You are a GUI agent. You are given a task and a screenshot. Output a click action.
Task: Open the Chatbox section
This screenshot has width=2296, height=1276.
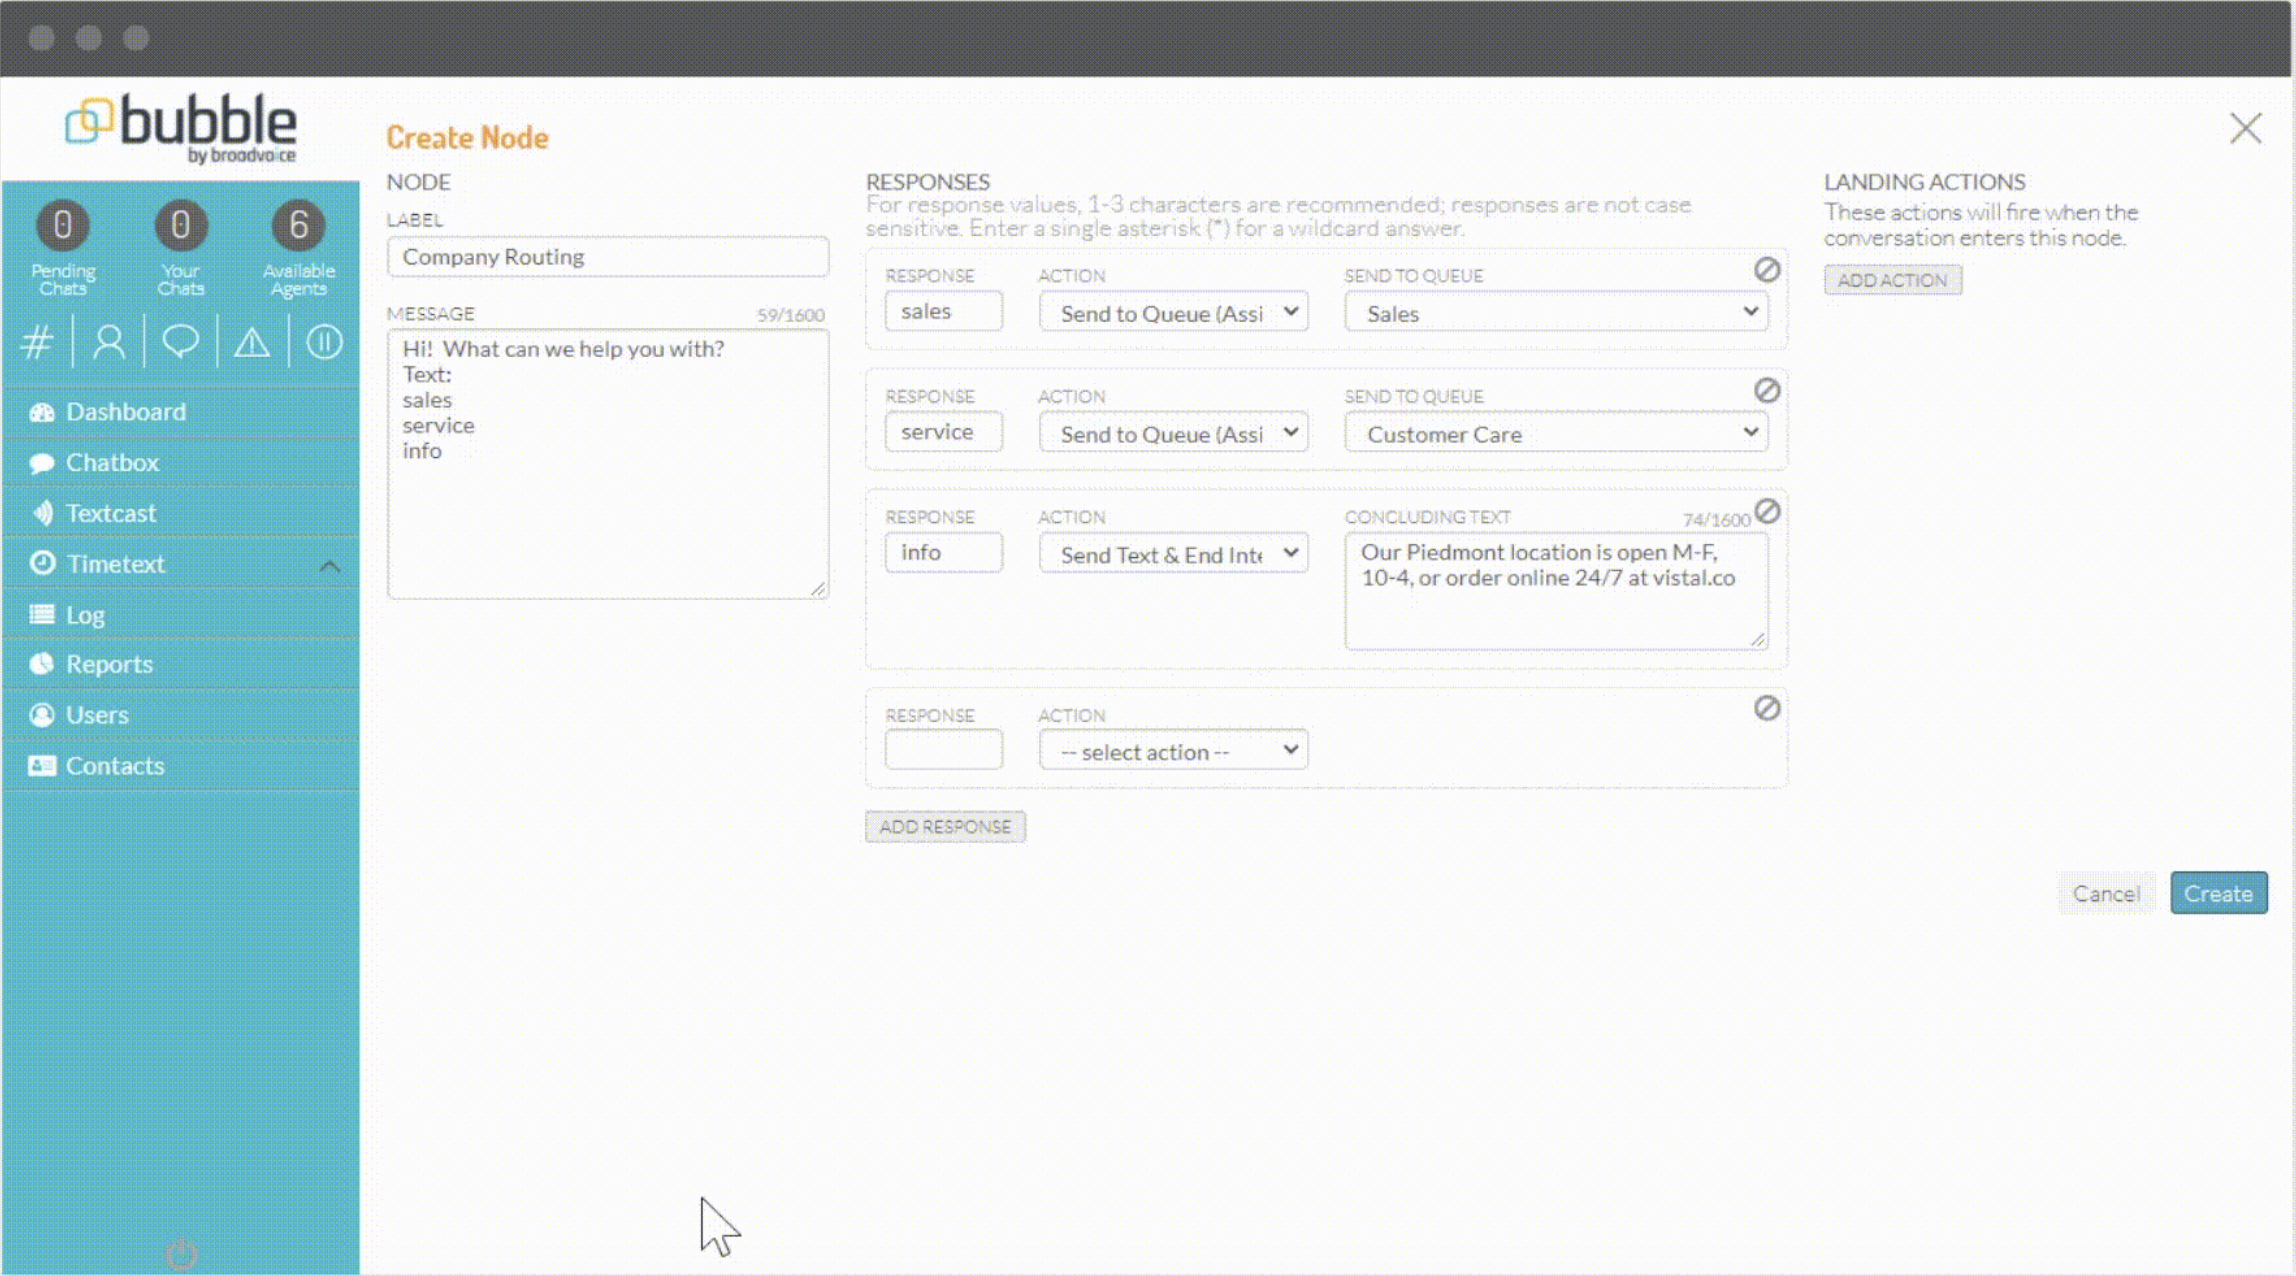(112, 462)
